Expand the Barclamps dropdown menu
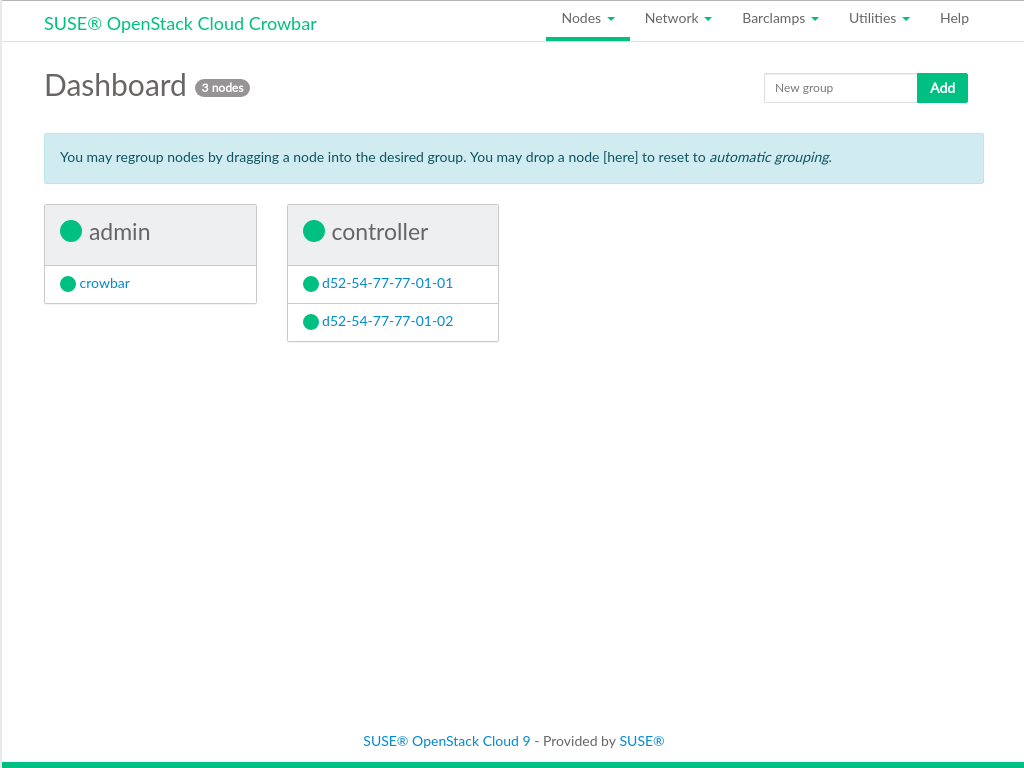The width and height of the screenshot is (1024, 768). 780,19
